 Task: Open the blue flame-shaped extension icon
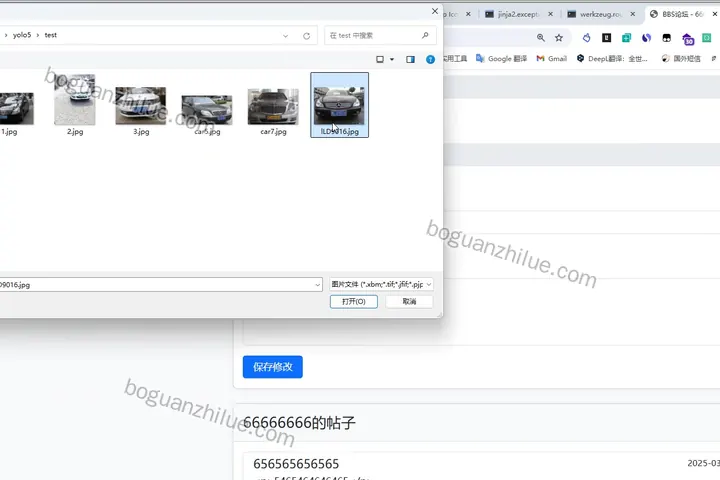click(x=586, y=38)
